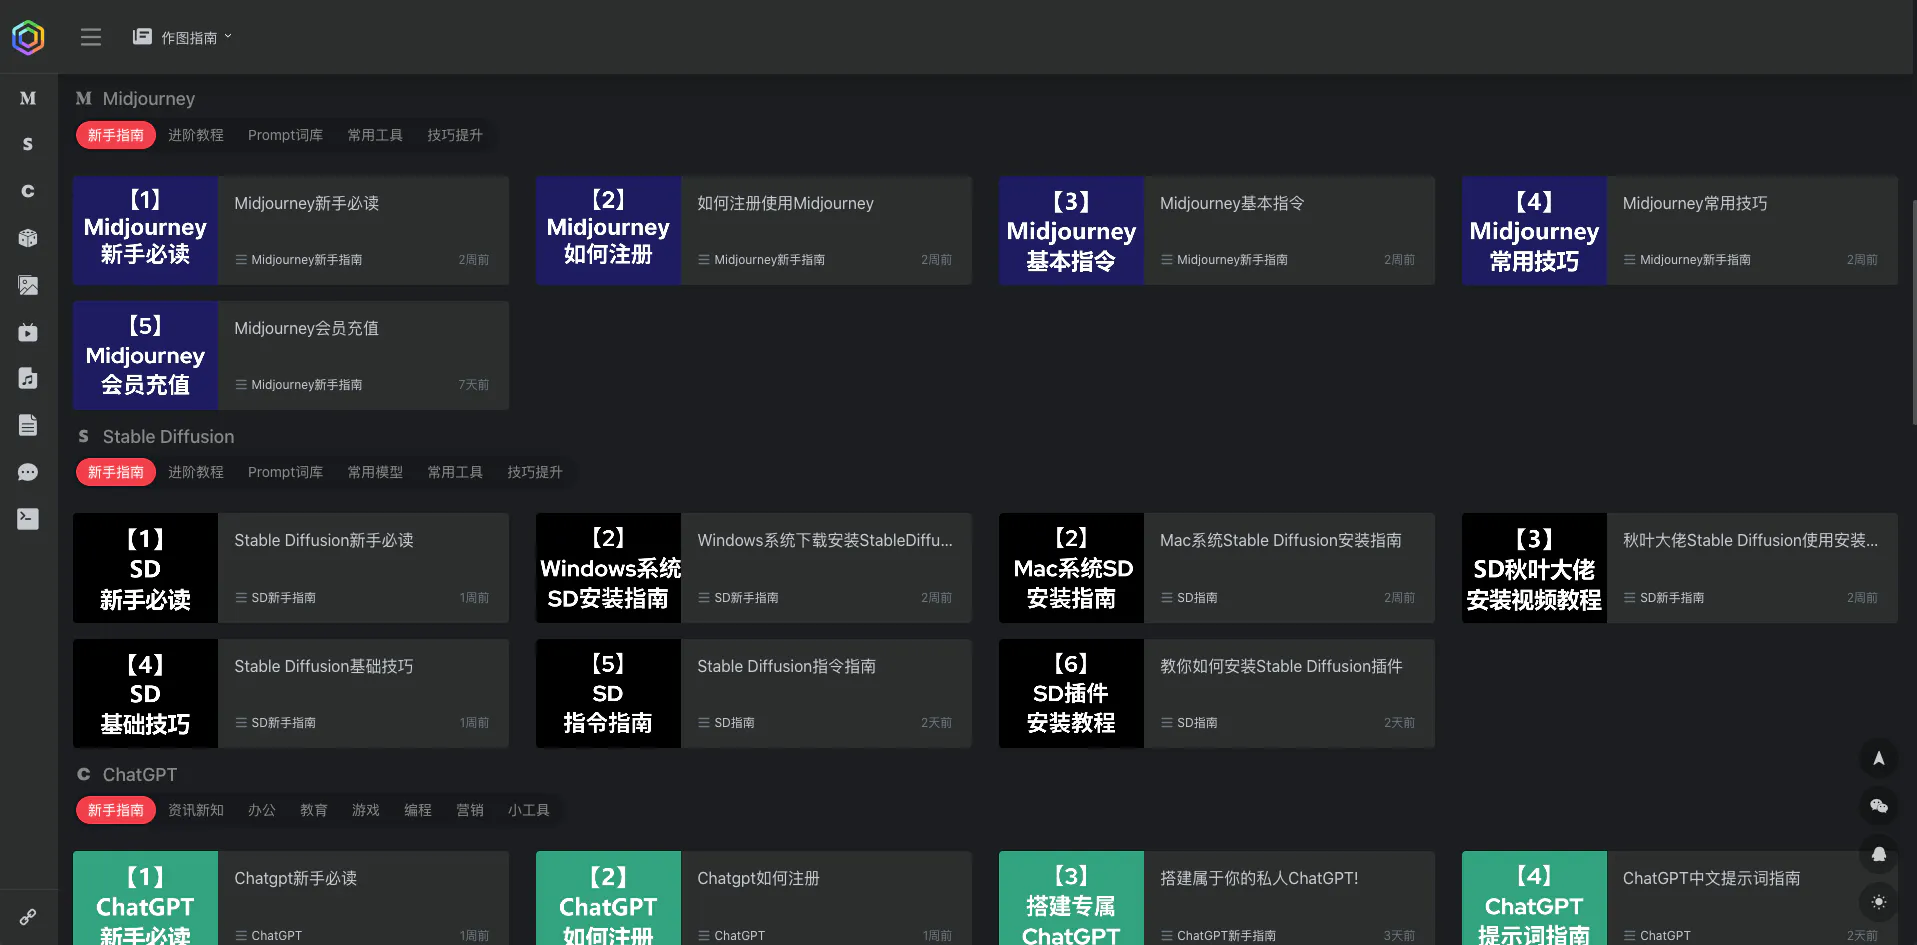
Task: Open the image gallery icon in the sidebar
Action: [28, 285]
